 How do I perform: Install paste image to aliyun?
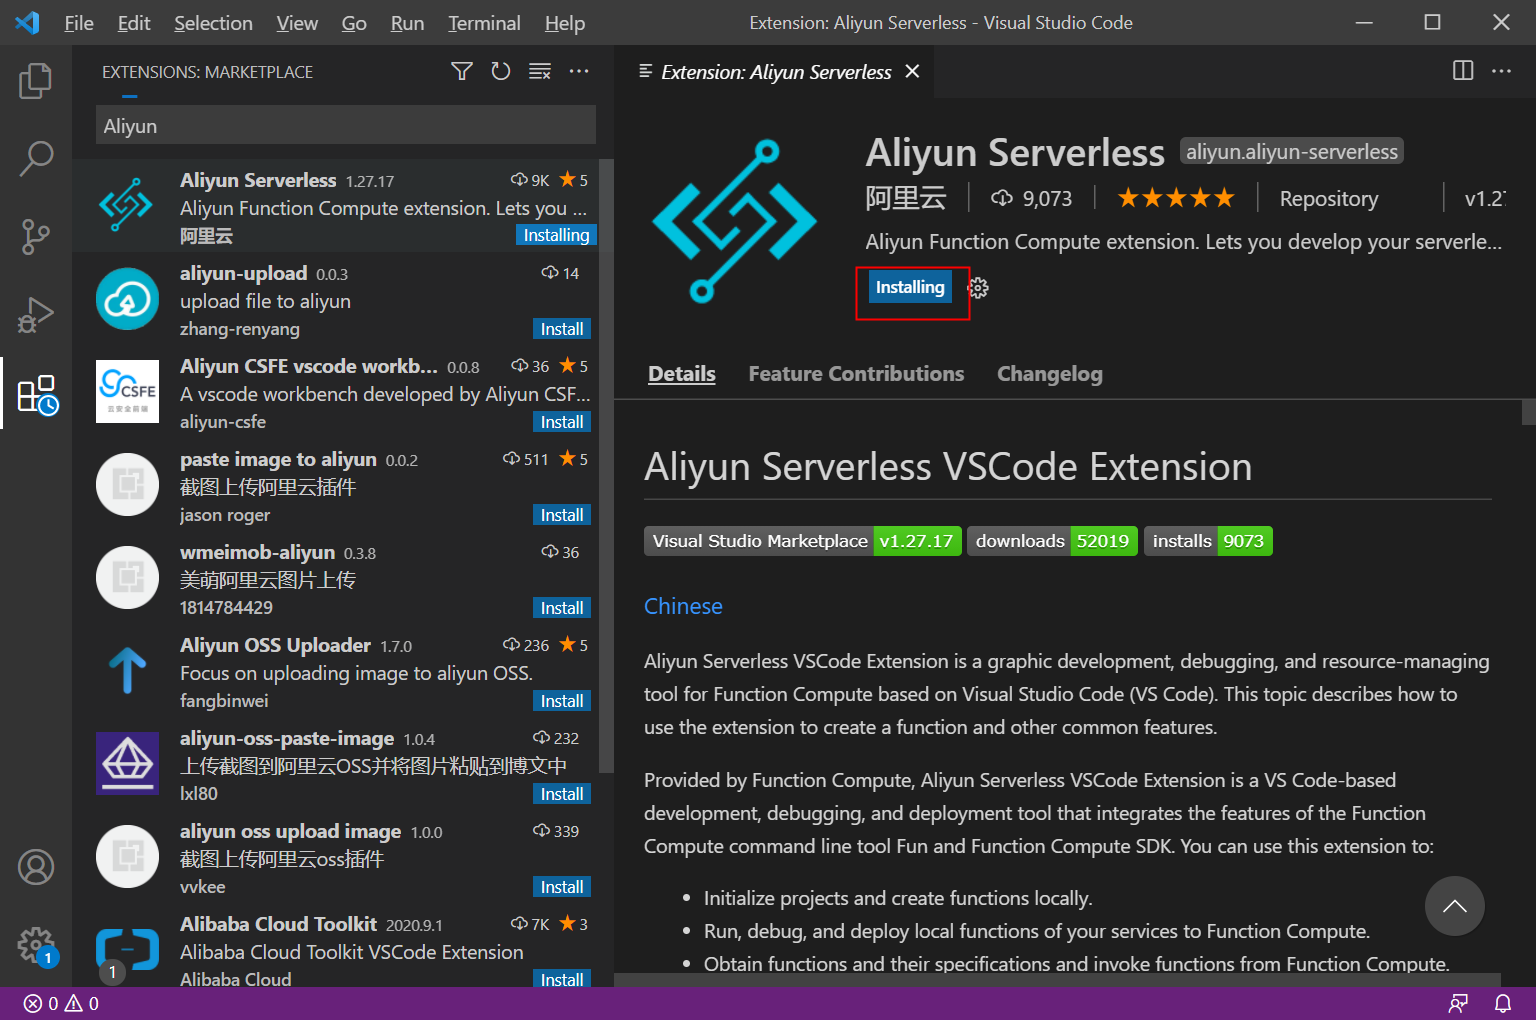click(x=562, y=515)
